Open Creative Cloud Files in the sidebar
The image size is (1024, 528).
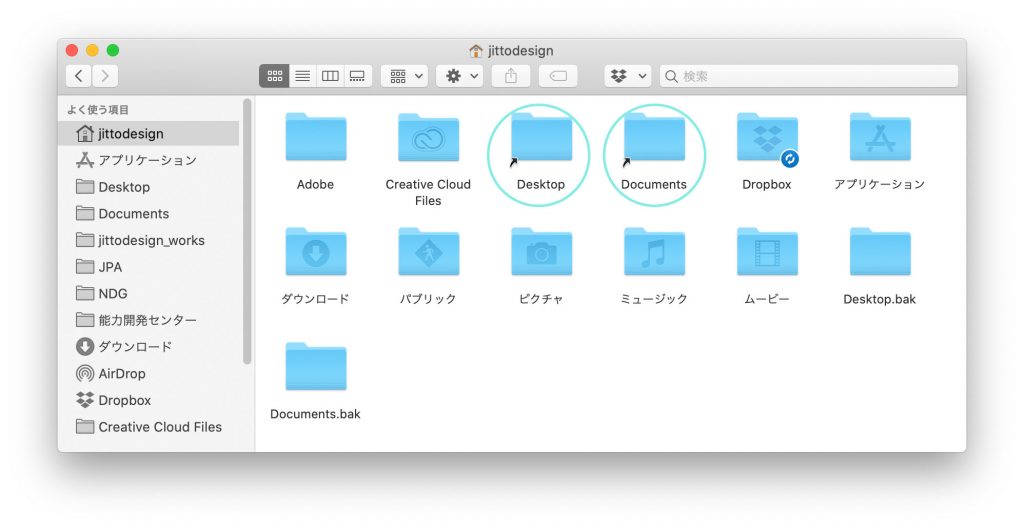click(149, 427)
